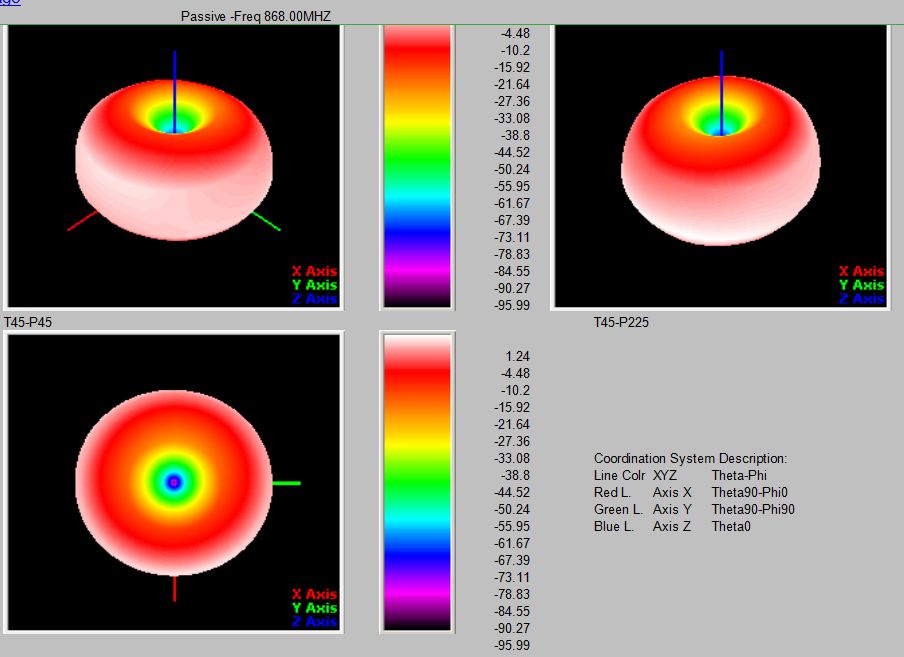Click the Passive -Freq 868.00MHZ title
904x657 pixels.
255,16
